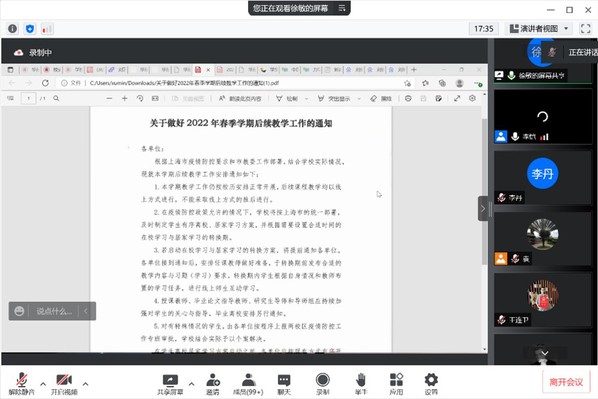Click the chat input 'say something' field

point(54,311)
